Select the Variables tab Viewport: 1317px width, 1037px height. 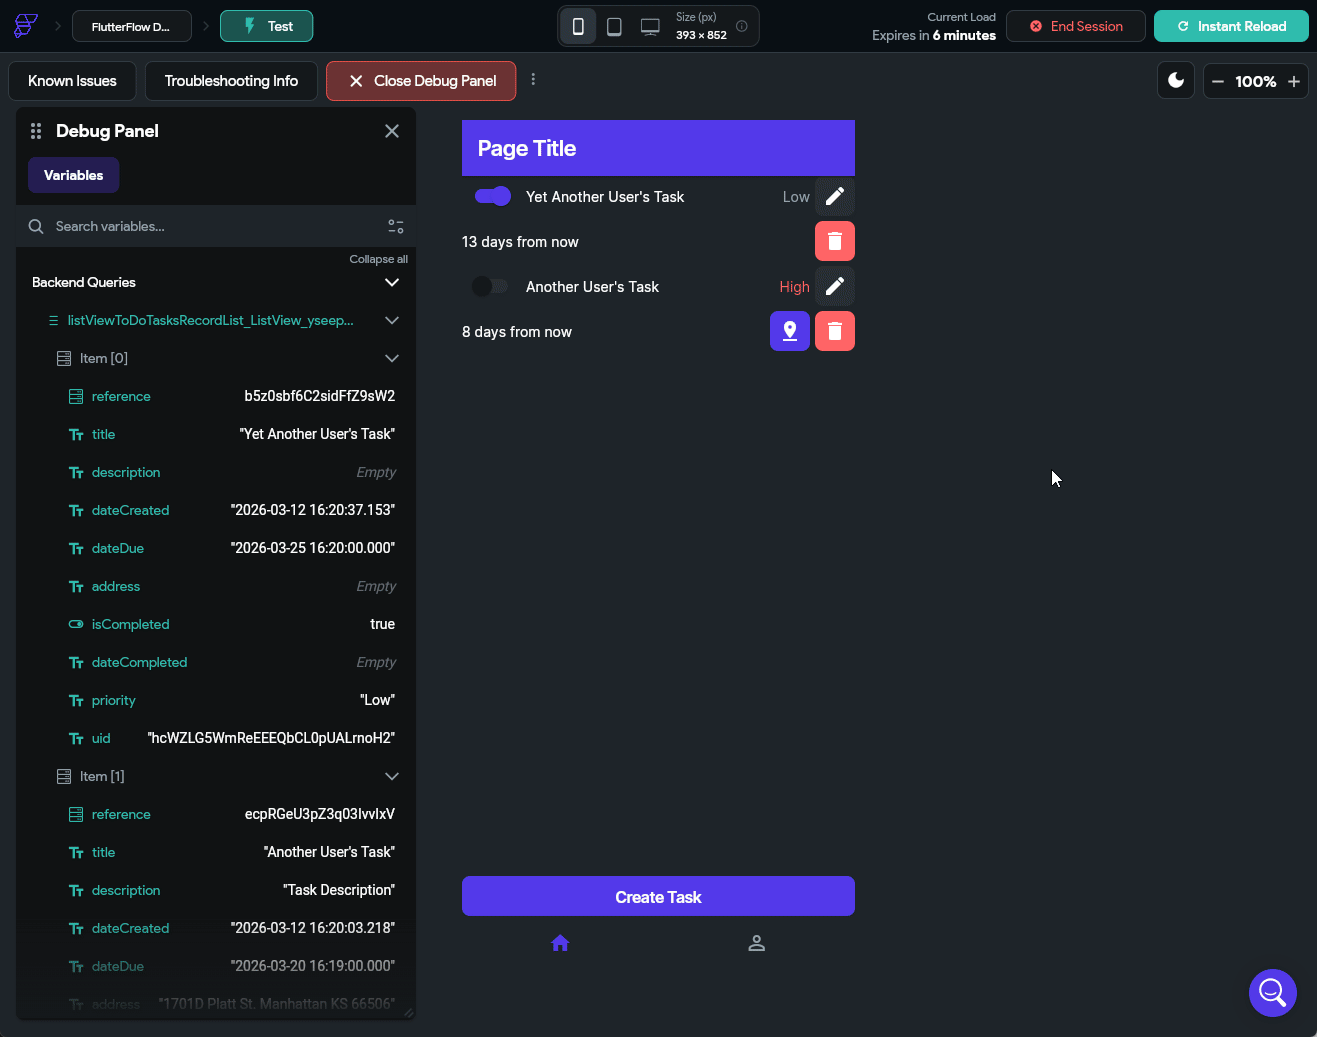(x=73, y=175)
